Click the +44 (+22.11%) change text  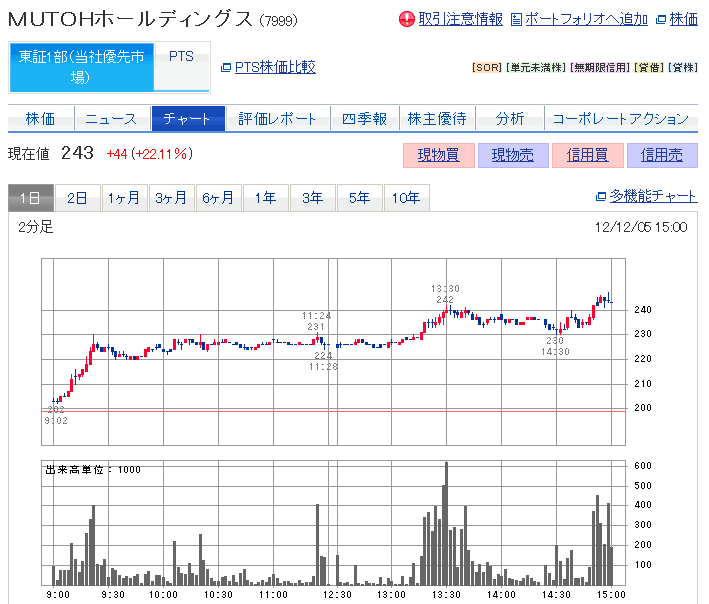tap(150, 154)
